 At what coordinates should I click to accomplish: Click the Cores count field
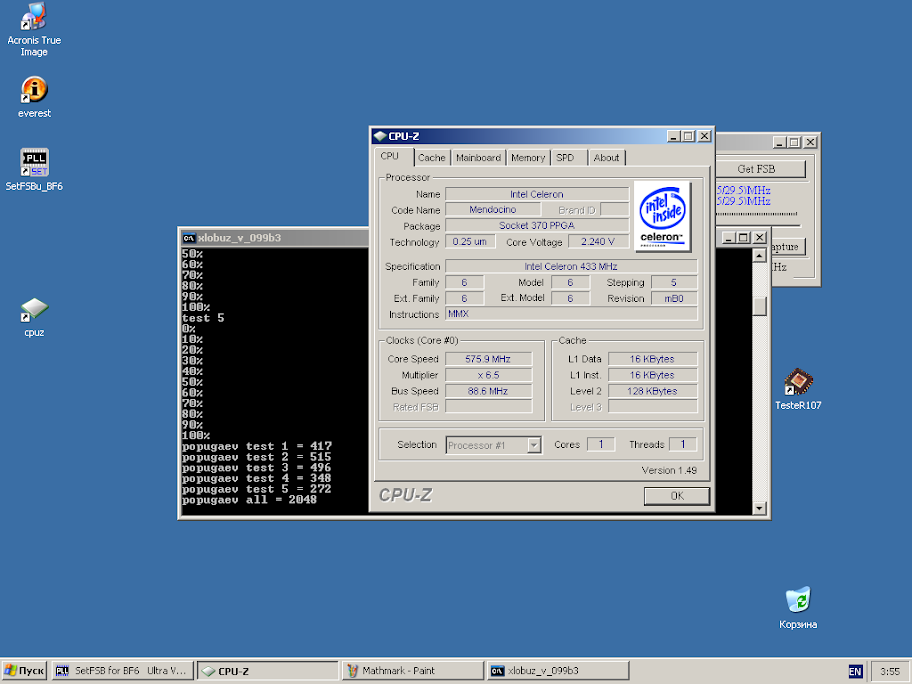point(601,444)
